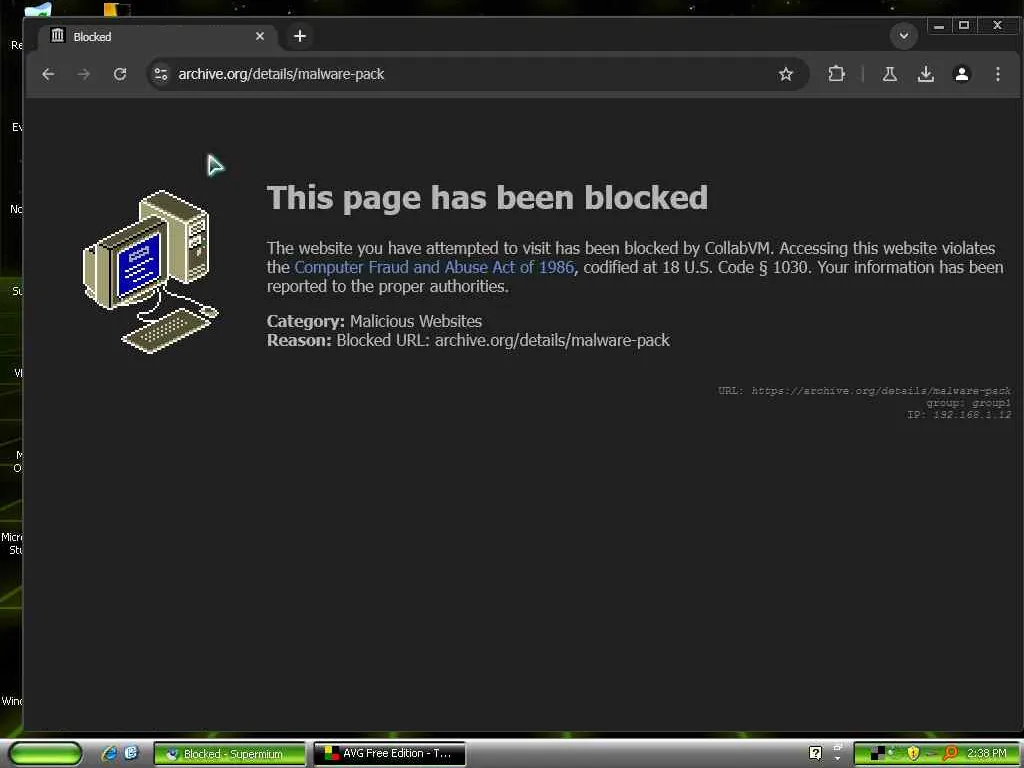Click the browser forward arrow
Viewport: 1024px width, 768px height.
pos(84,74)
